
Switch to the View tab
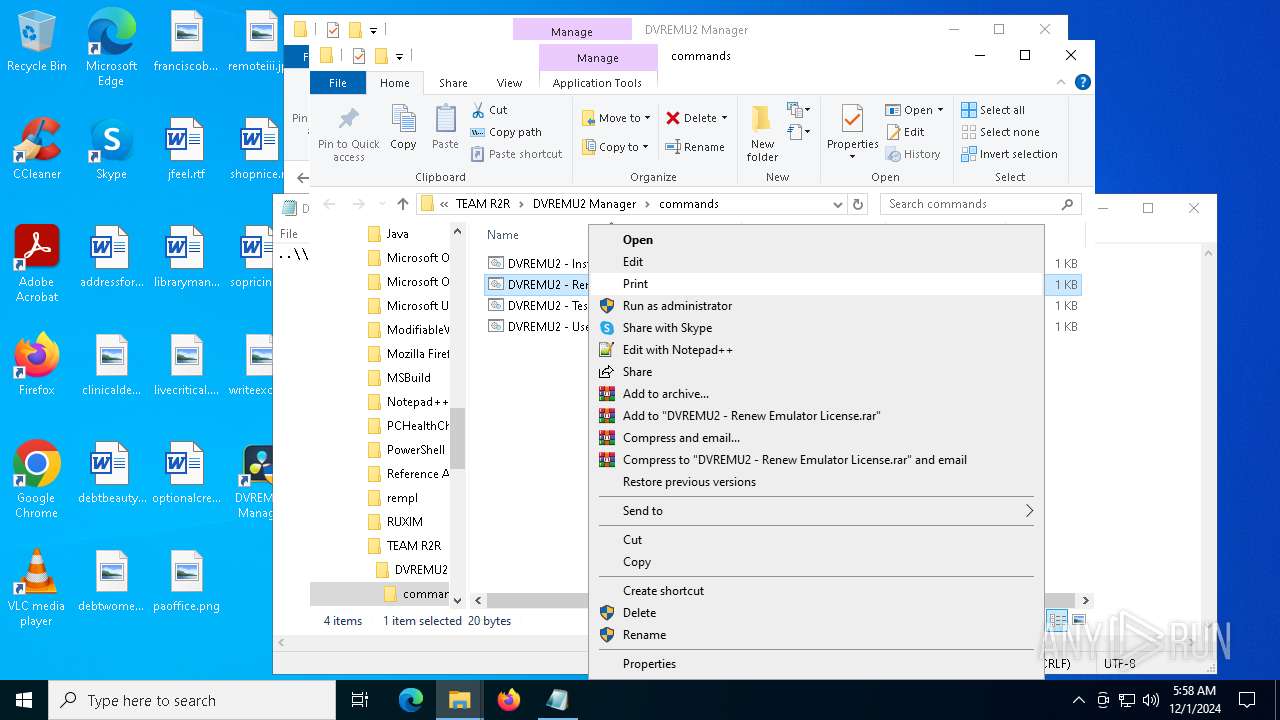[509, 83]
